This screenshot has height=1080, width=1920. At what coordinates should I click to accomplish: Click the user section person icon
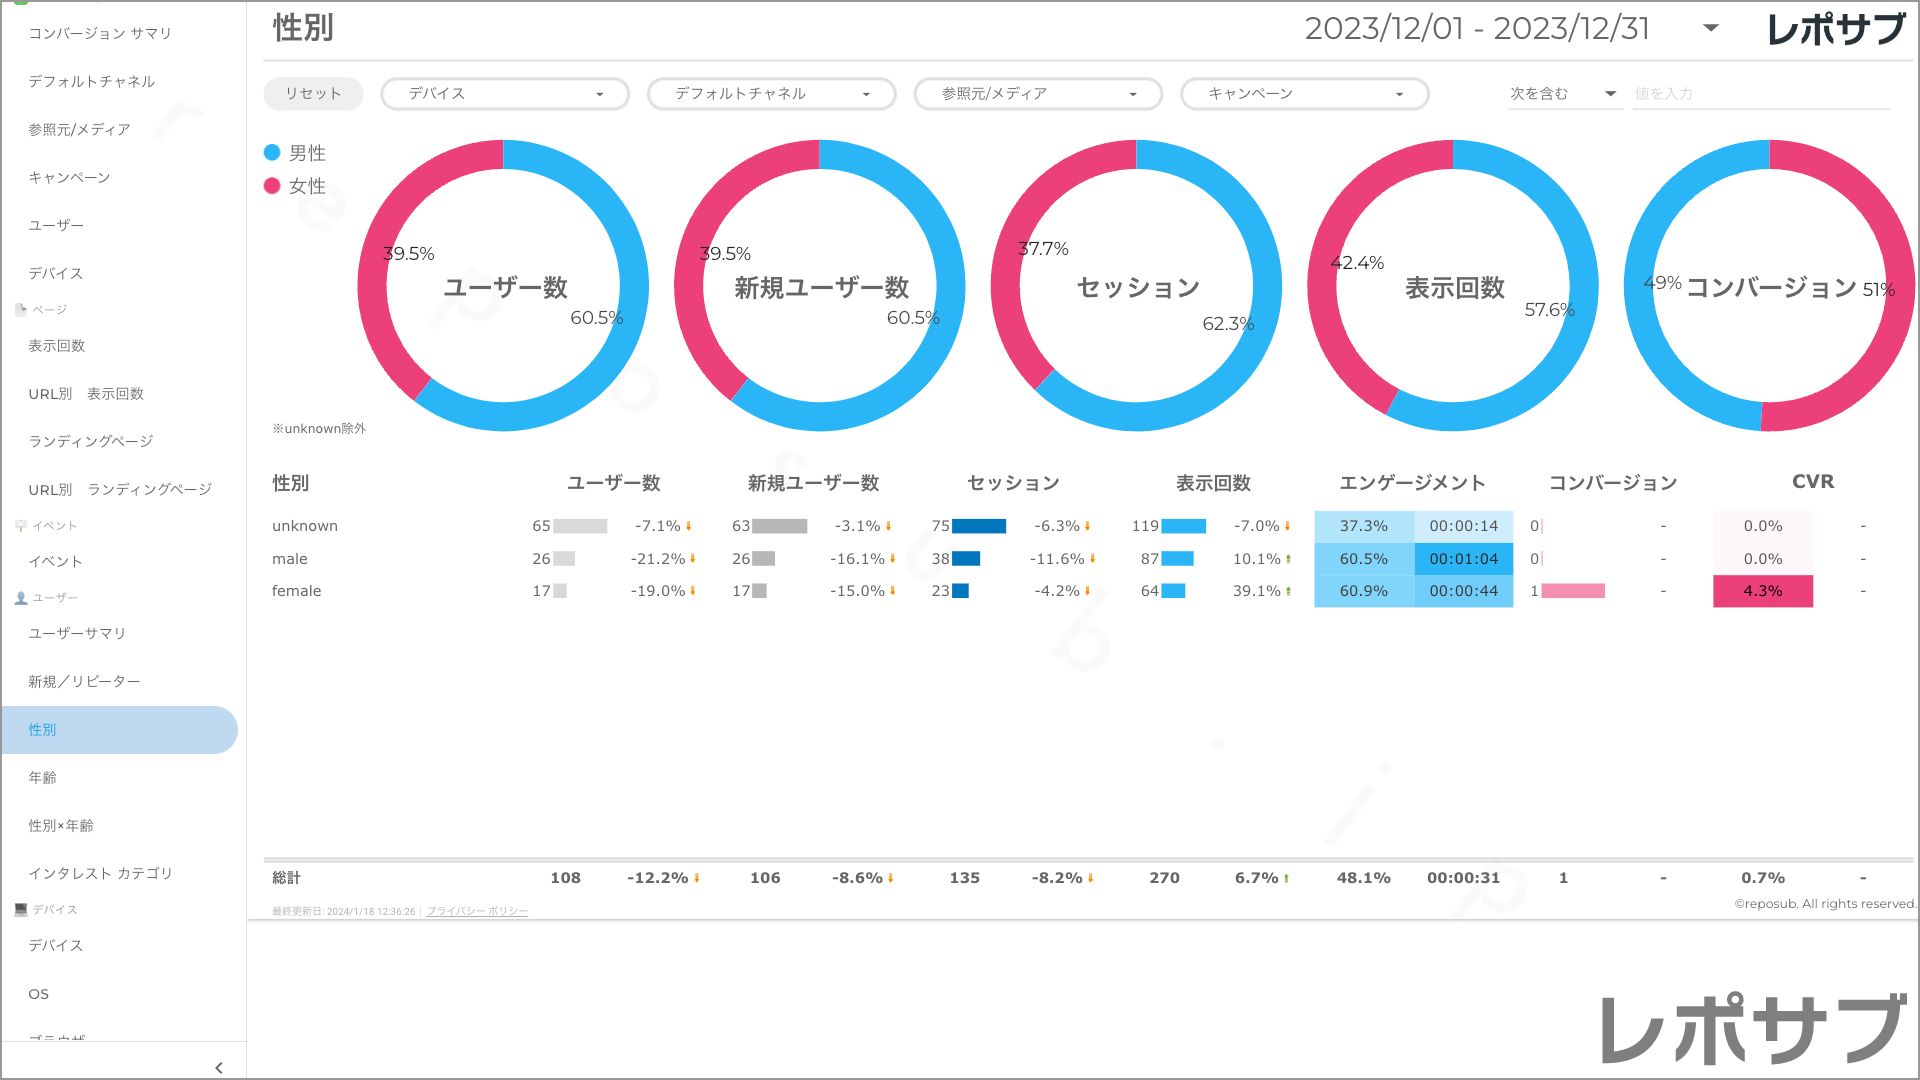21,598
